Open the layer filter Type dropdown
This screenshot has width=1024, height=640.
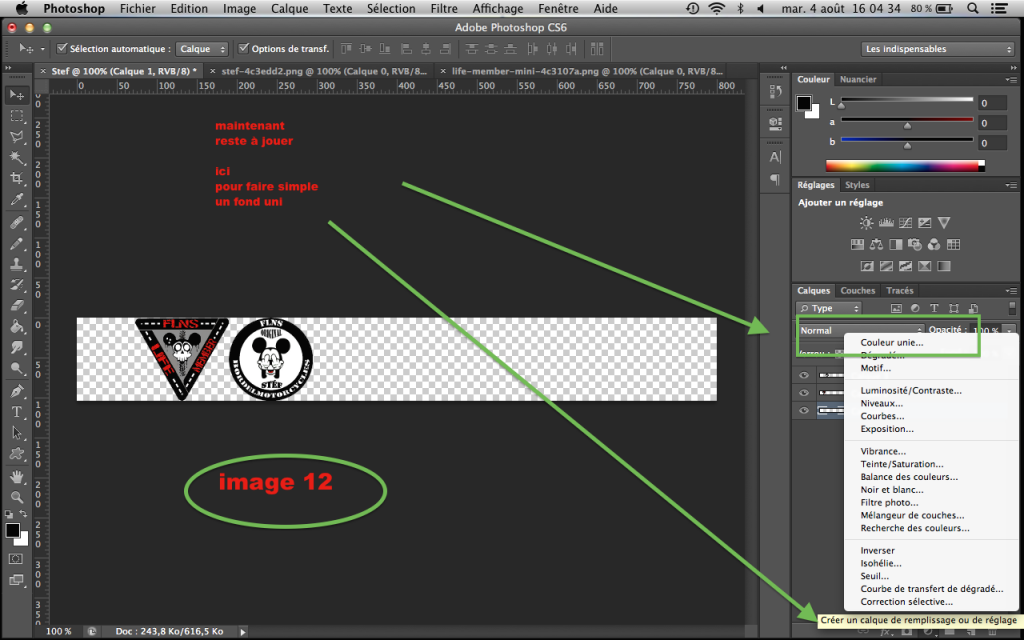829,308
